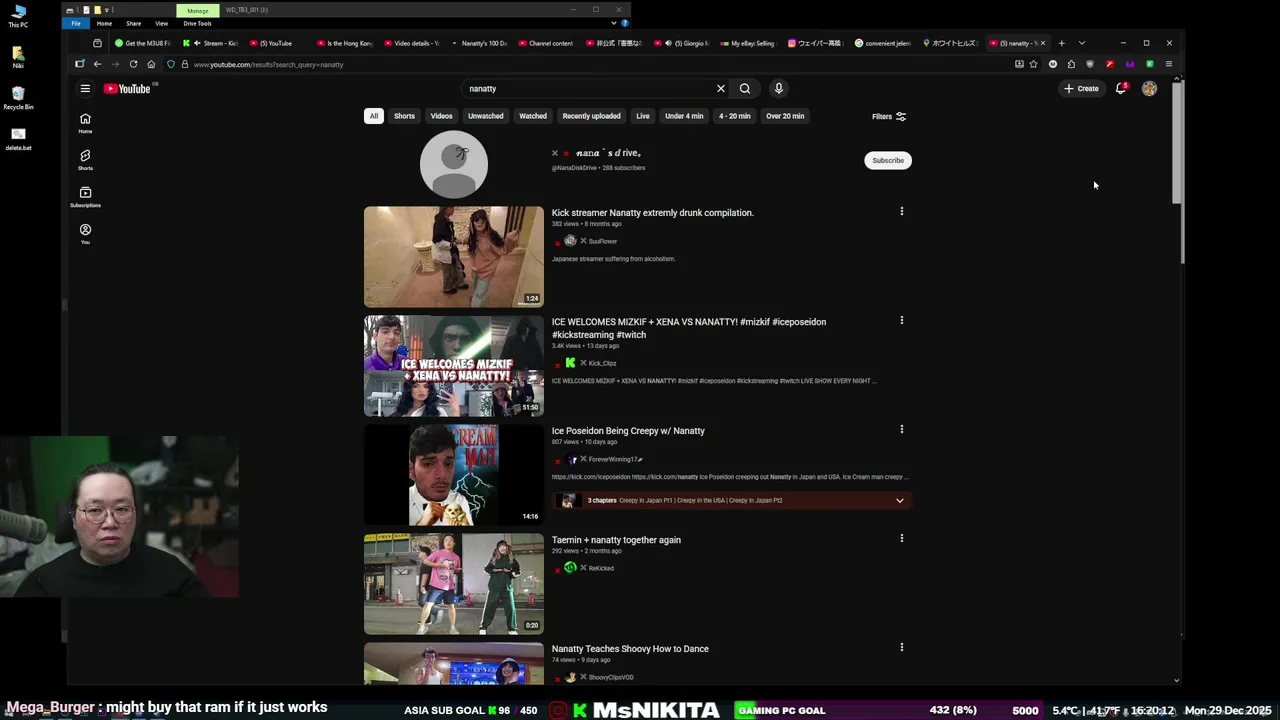This screenshot has width=1280, height=720.
Task: Run the search with the magnifier button
Action: (x=745, y=89)
